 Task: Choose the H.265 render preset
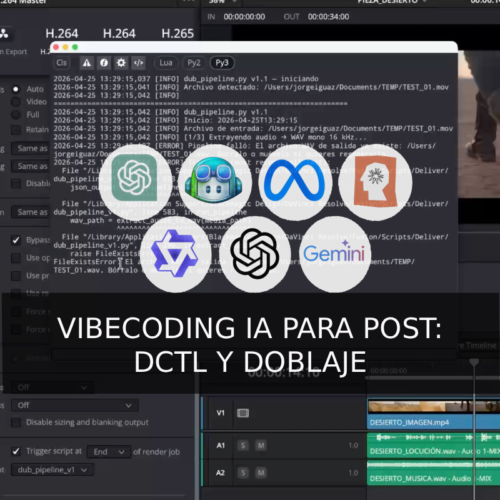point(177,33)
